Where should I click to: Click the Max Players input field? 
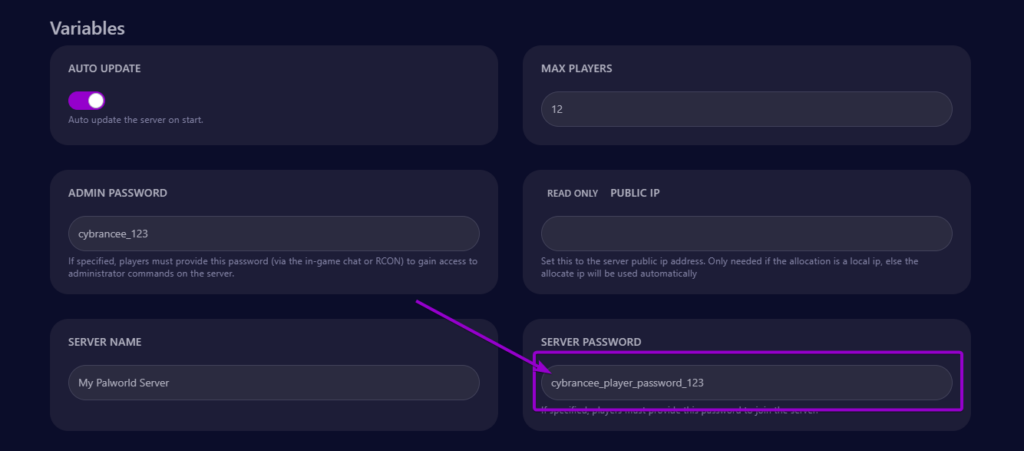[746, 109]
